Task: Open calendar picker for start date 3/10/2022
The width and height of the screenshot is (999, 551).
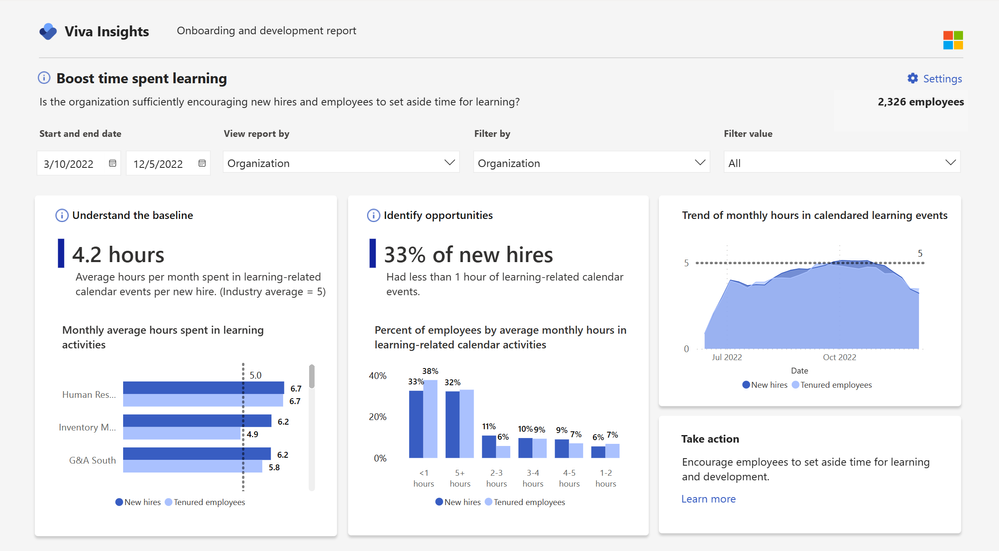Action: (113, 163)
